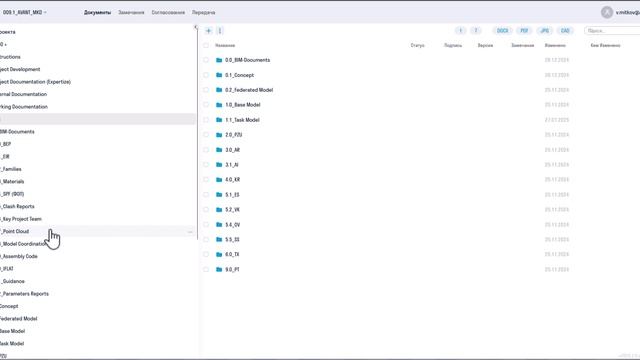The image size is (640, 360).
Task: Switch to the Замечания tab
Action: (131, 13)
